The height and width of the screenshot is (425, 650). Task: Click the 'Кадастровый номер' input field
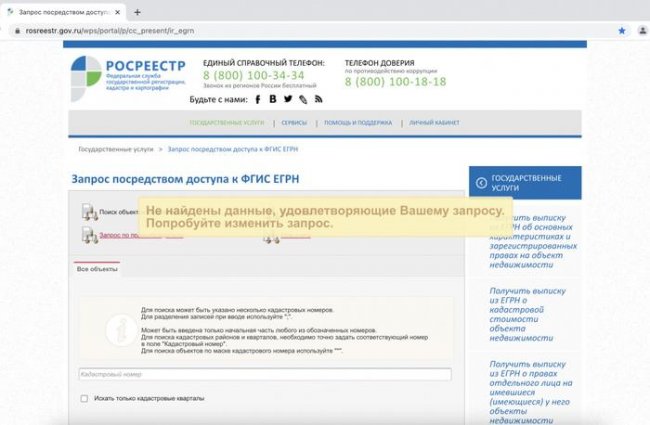[x=264, y=375]
